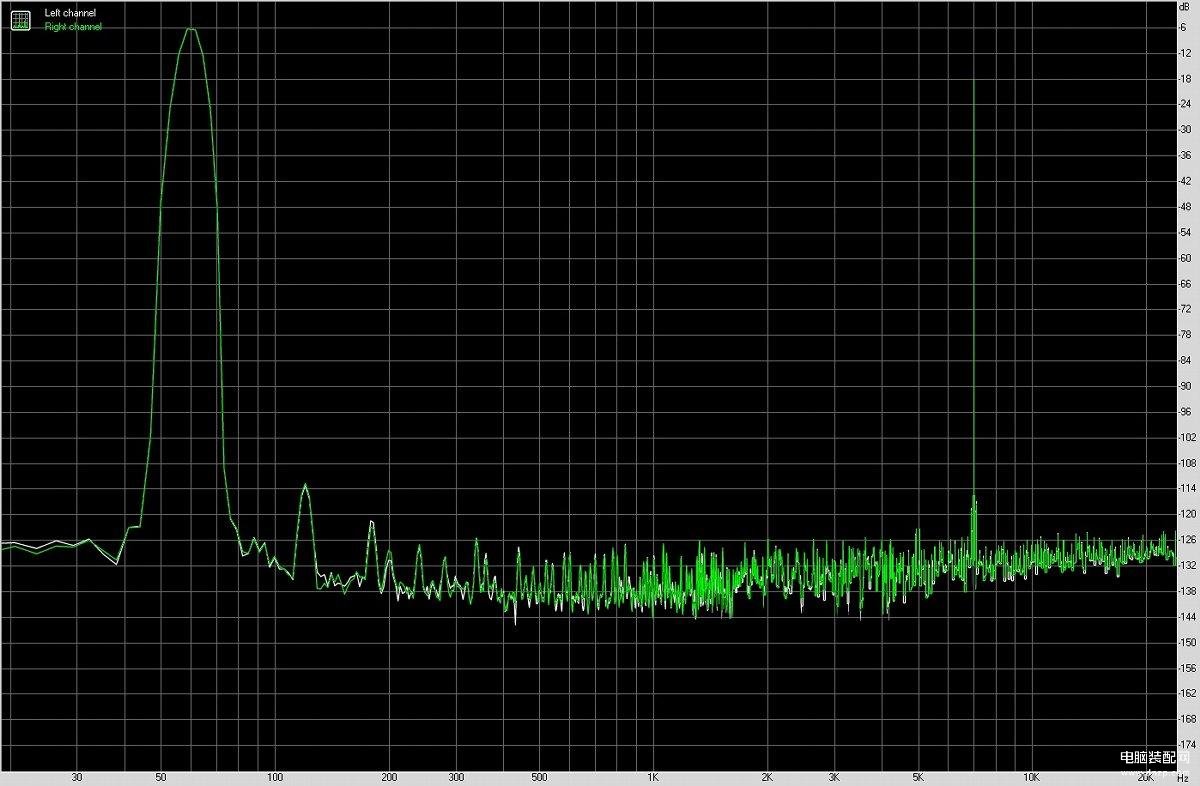Click the "-42" dB axis value
Image resolution: width=1200 pixels, height=786 pixels.
tap(1185, 181)
